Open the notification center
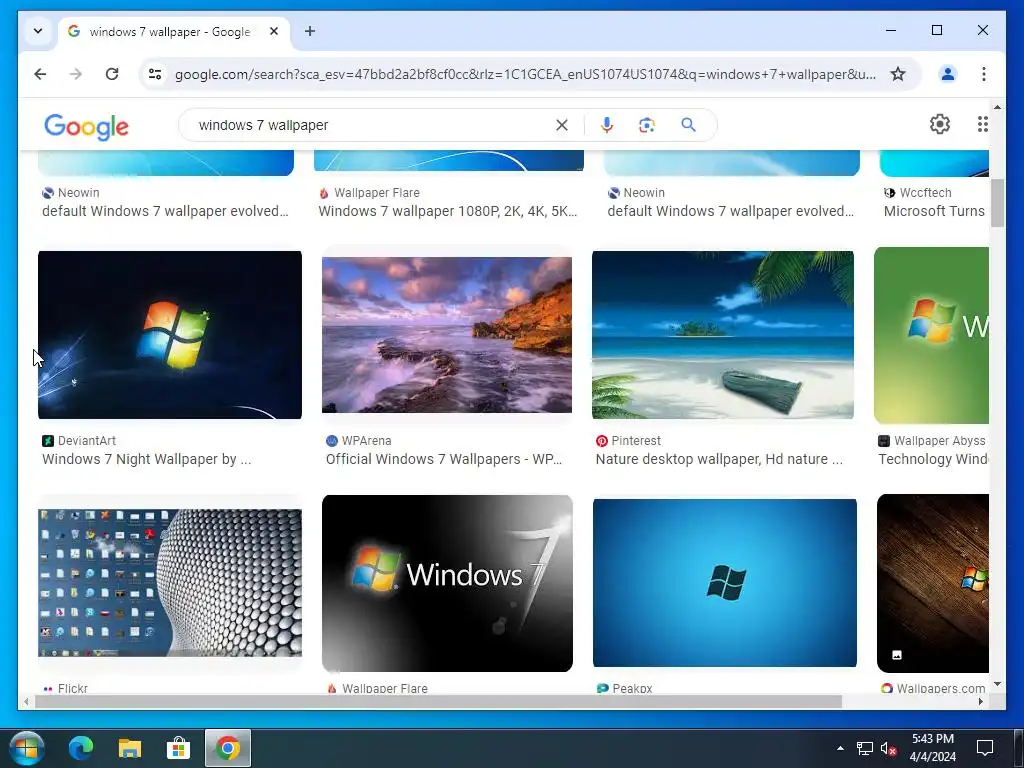 (985, 748)
